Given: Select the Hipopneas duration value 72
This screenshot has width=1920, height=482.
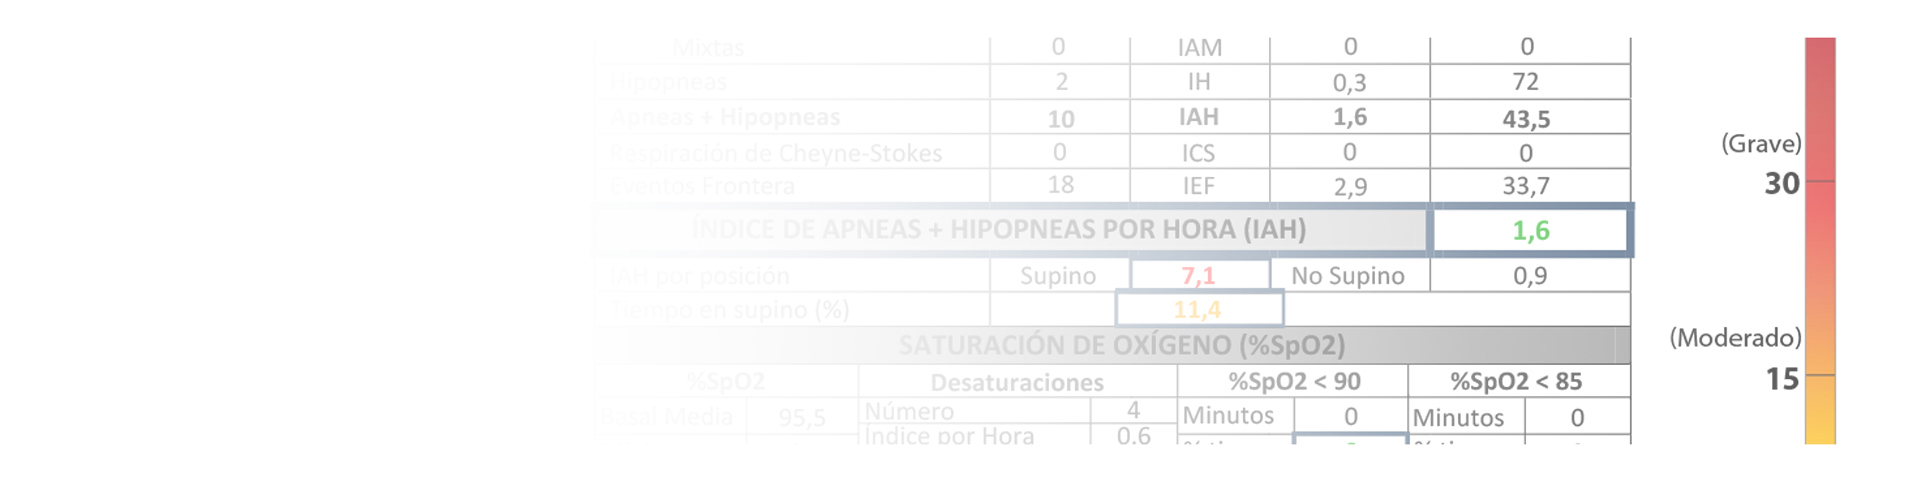Looking at the screenshot, I should click(1526, 81).
